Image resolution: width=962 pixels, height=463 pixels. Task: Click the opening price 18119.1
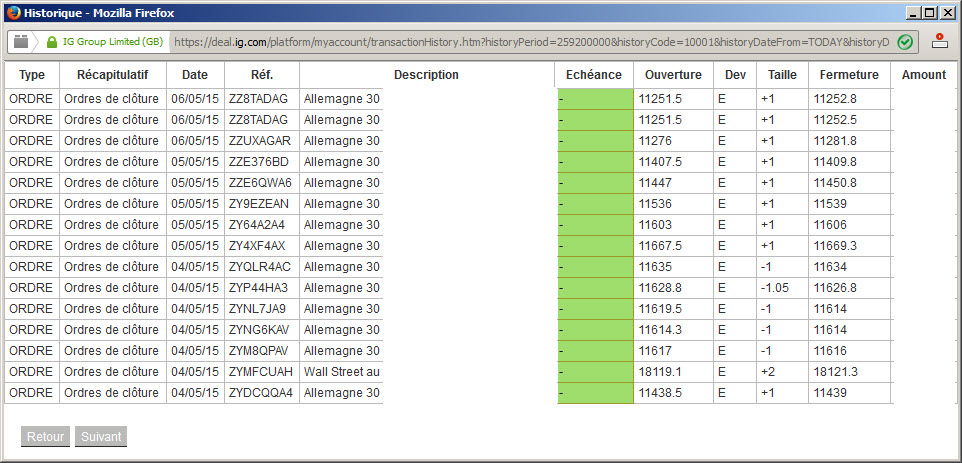(x=660, y=372)
